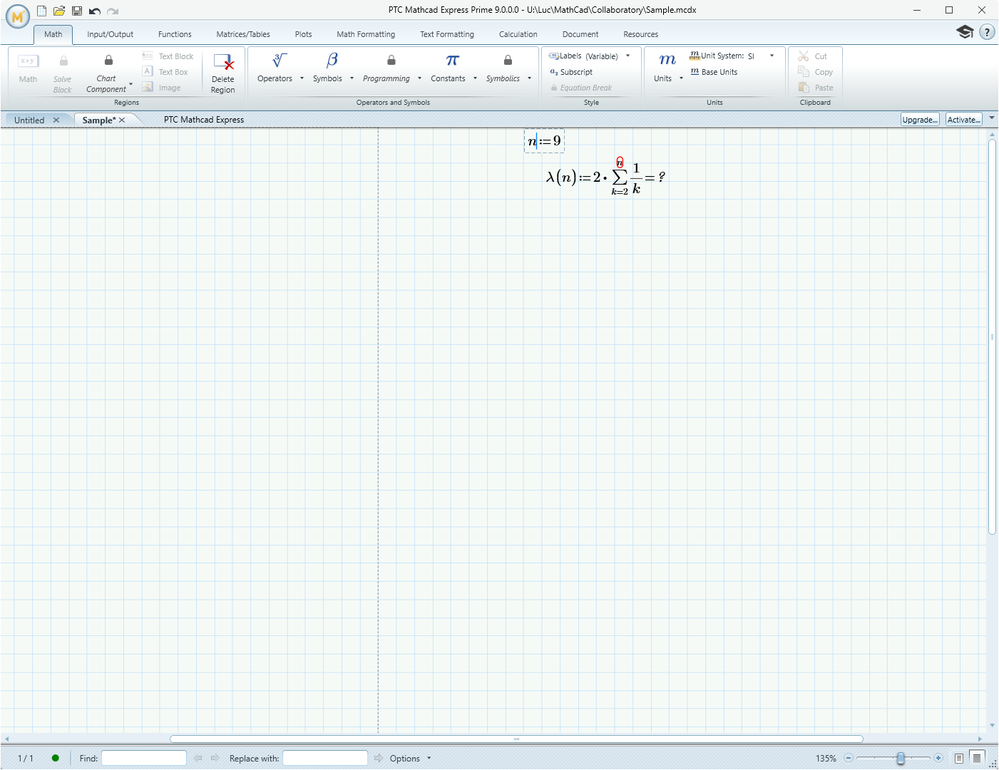Click the Subscript style button

[x=571, y=72]
